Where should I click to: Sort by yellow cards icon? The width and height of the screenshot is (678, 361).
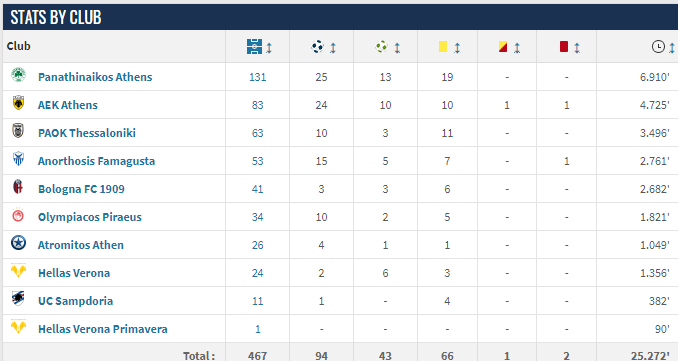click(x=443, y=46)
